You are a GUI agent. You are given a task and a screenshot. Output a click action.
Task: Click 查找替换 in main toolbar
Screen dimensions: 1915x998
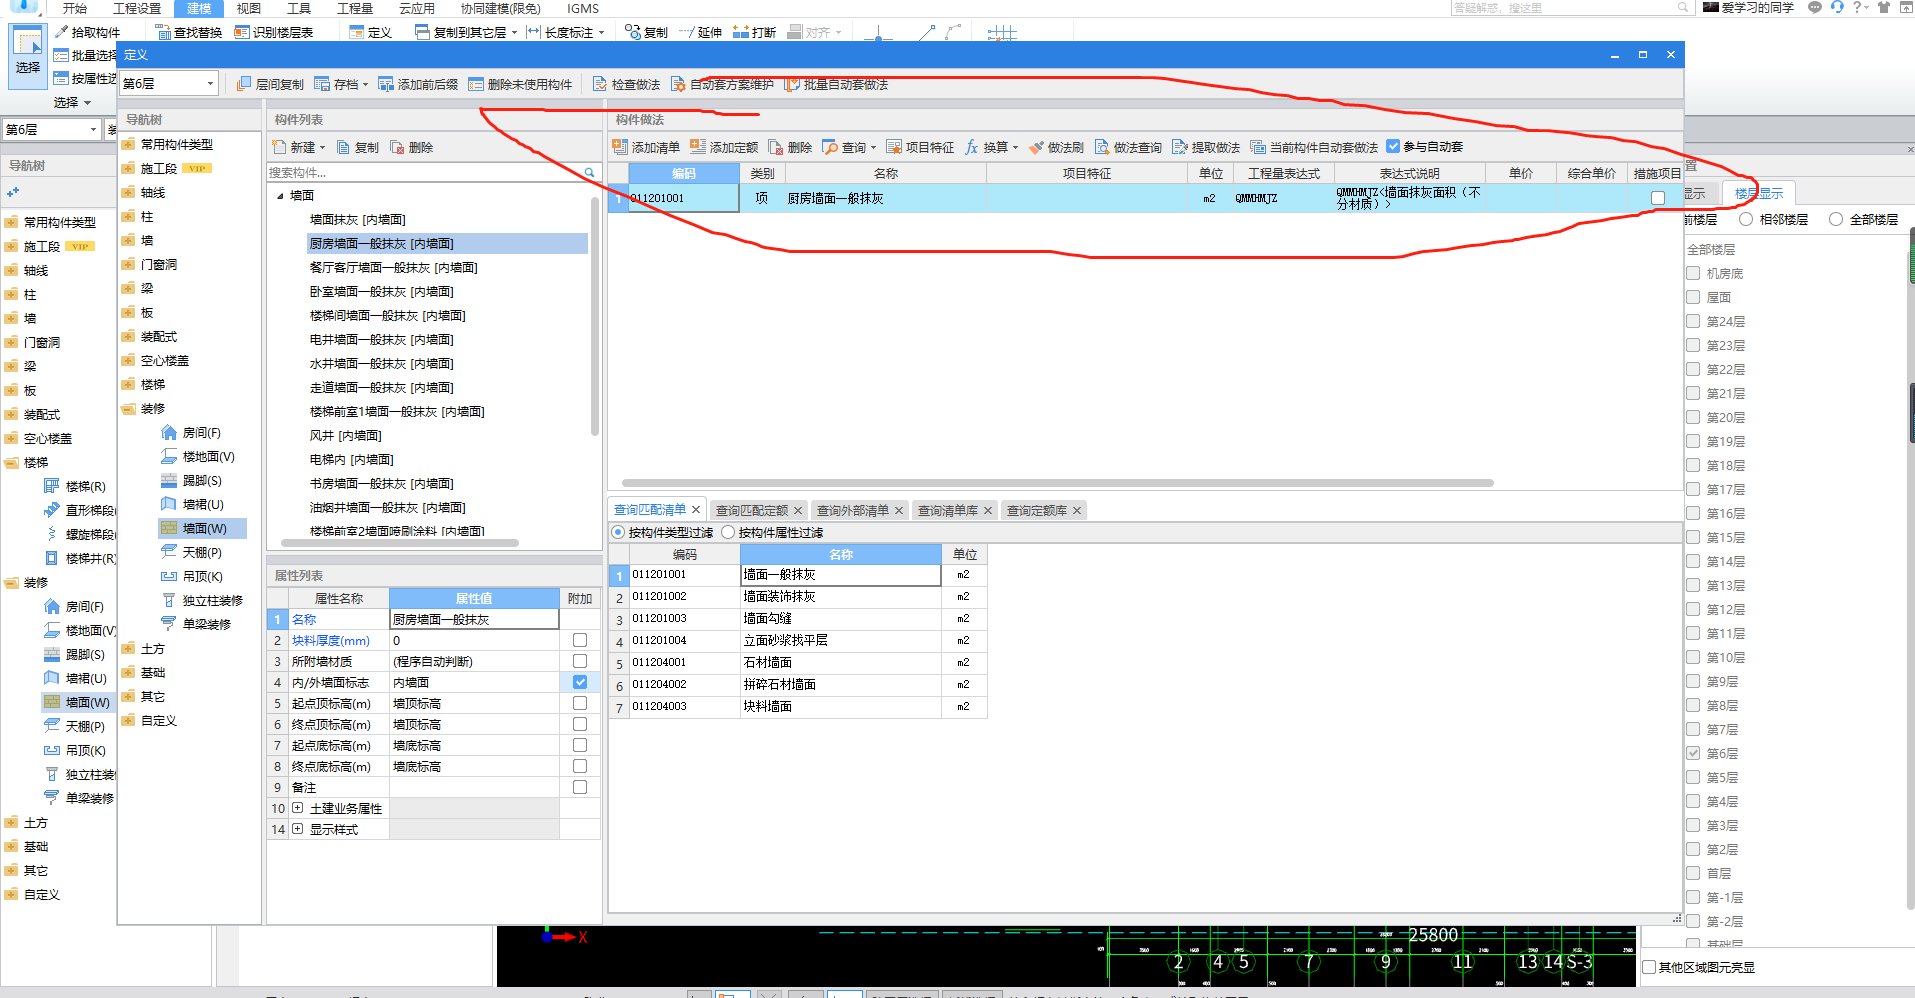click(x=189, y=32)
